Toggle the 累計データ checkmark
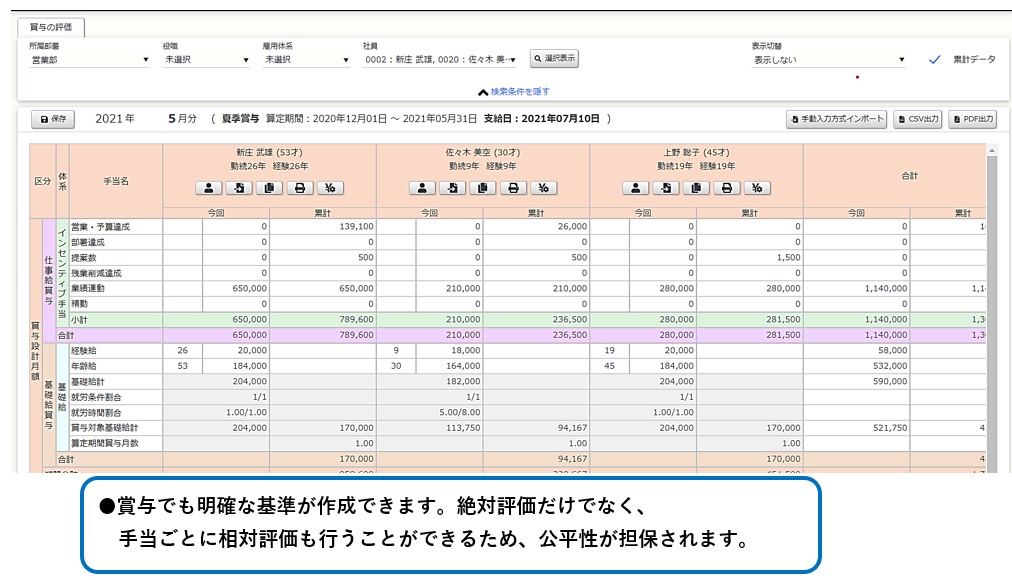This screenshot has width=1012, height=580. pyautogui.click(x=935, y=60)
